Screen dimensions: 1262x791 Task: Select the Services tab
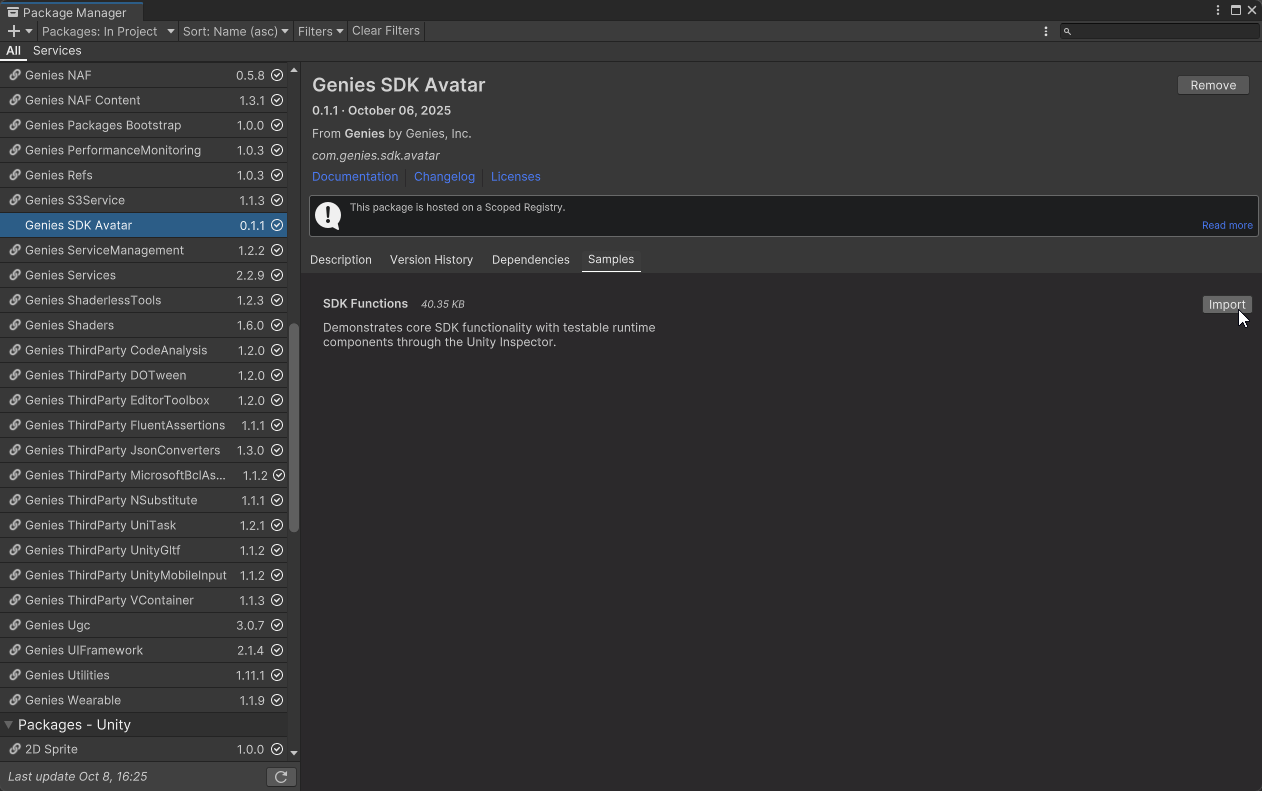tap(57, 51)
